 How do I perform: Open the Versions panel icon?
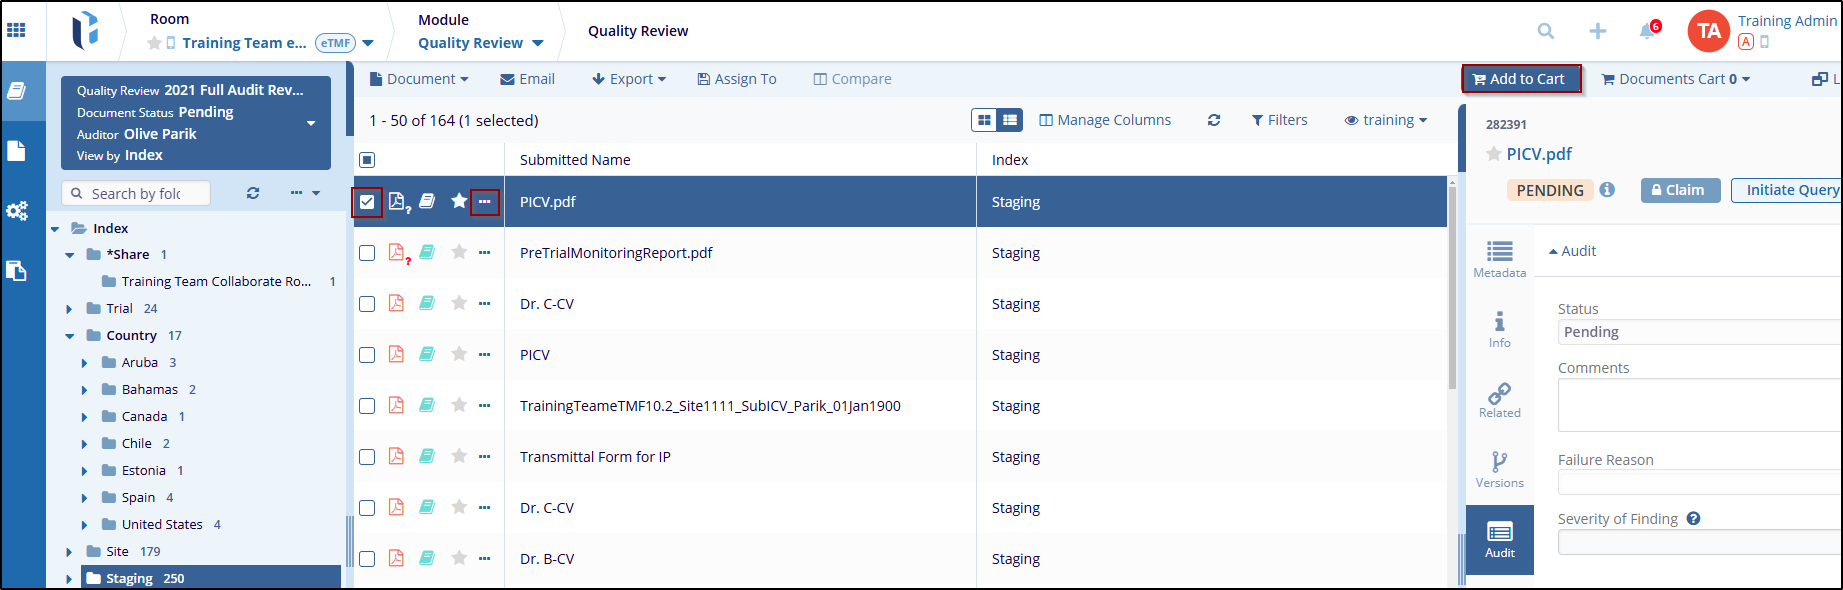[1499, 468]
